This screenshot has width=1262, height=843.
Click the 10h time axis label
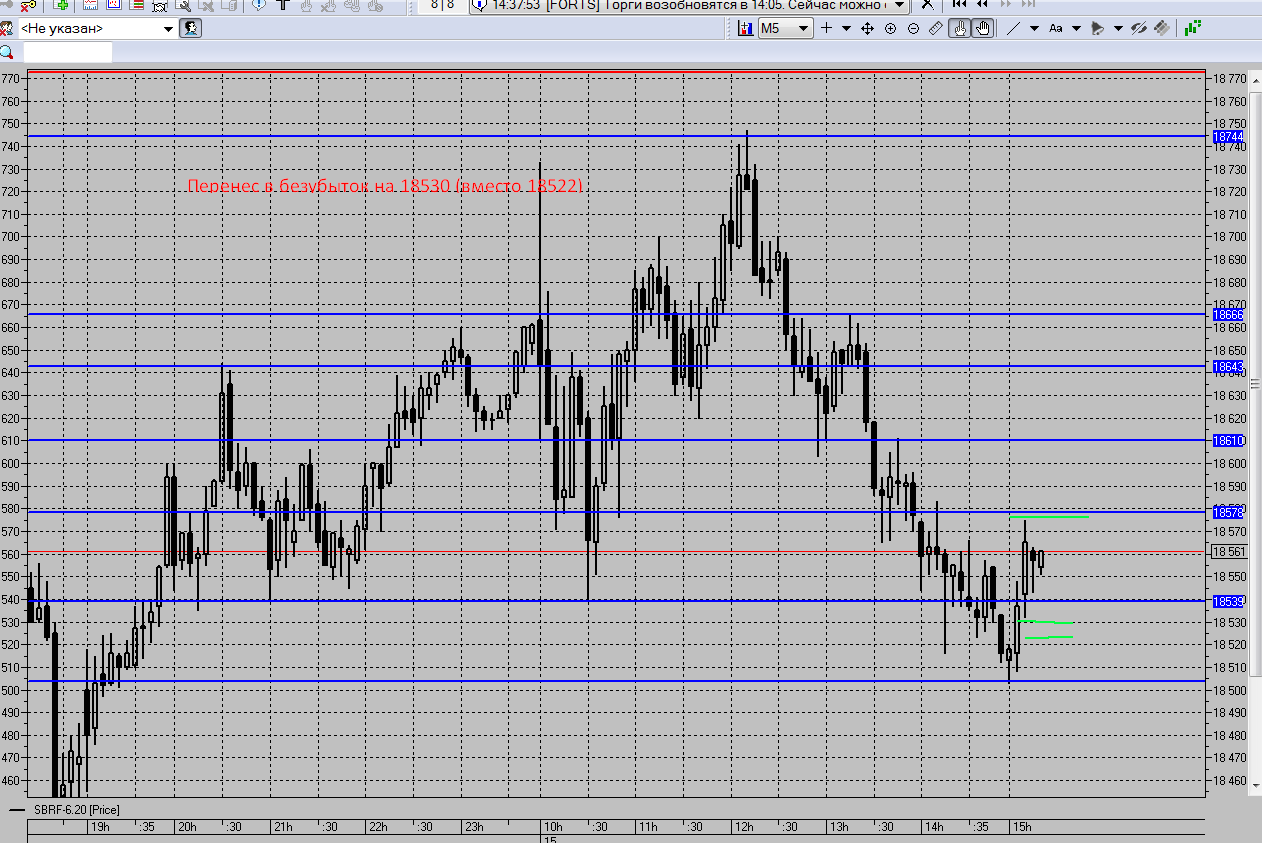point(553,827)
